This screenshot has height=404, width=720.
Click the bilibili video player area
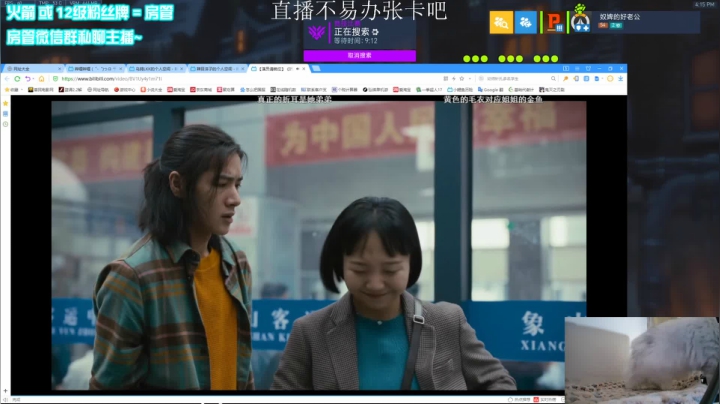click(319, 245)
